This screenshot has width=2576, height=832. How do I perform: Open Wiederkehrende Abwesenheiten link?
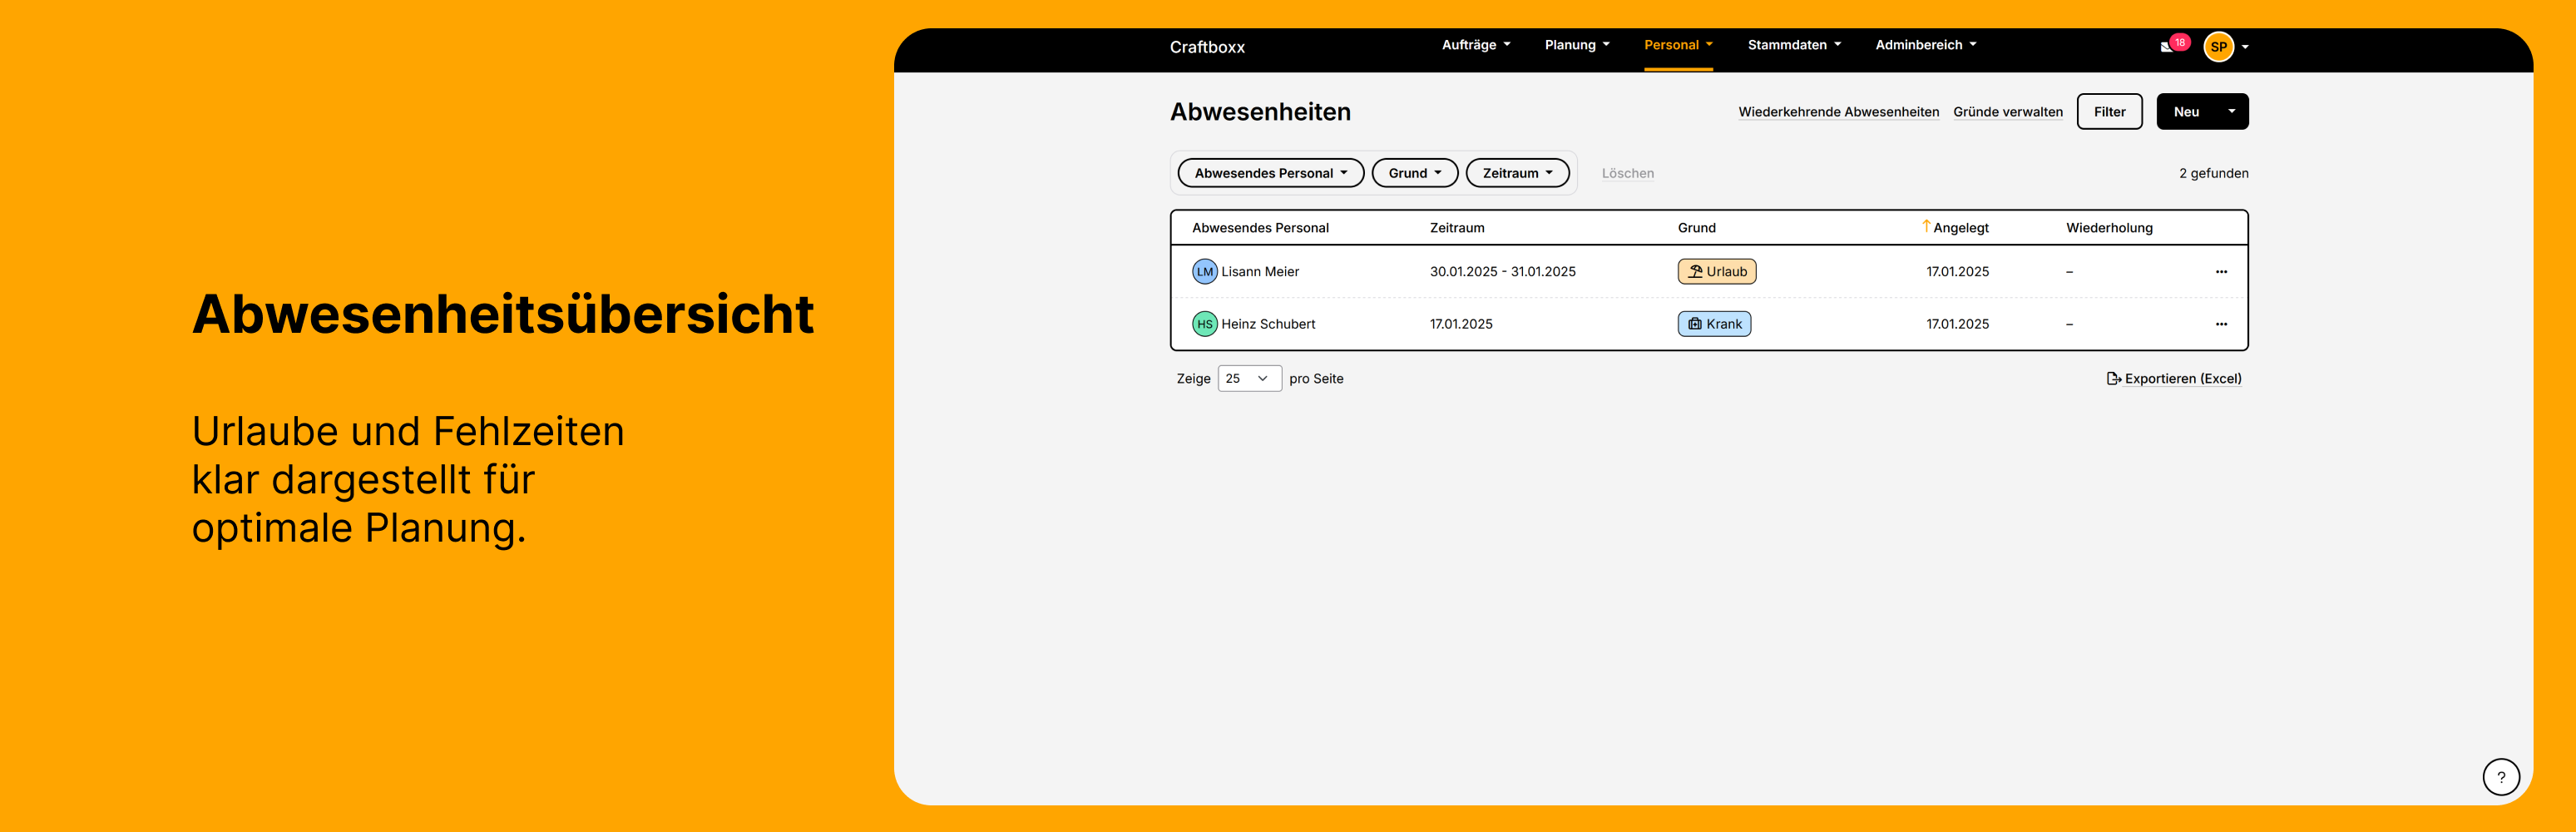click(x=1838, y=112)
